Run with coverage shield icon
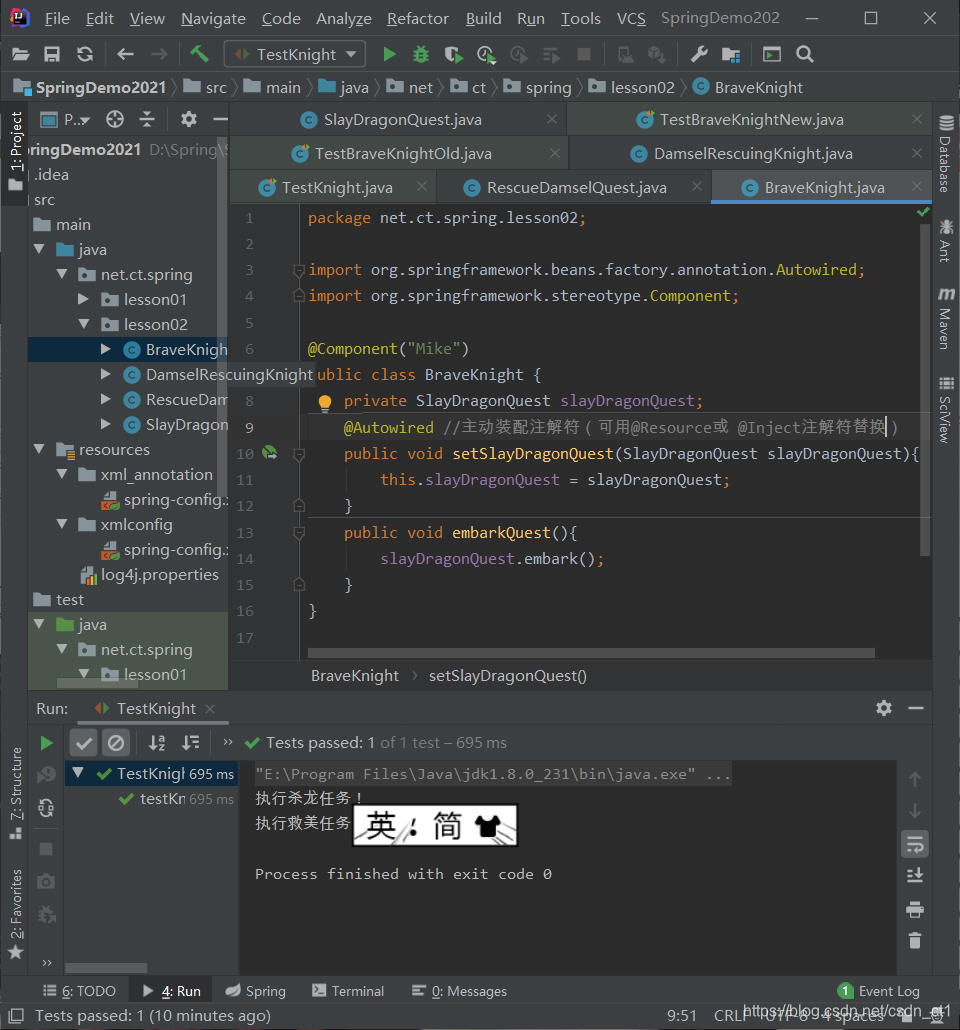This screenshot has height=1030, width=960. tap(453, 55)
